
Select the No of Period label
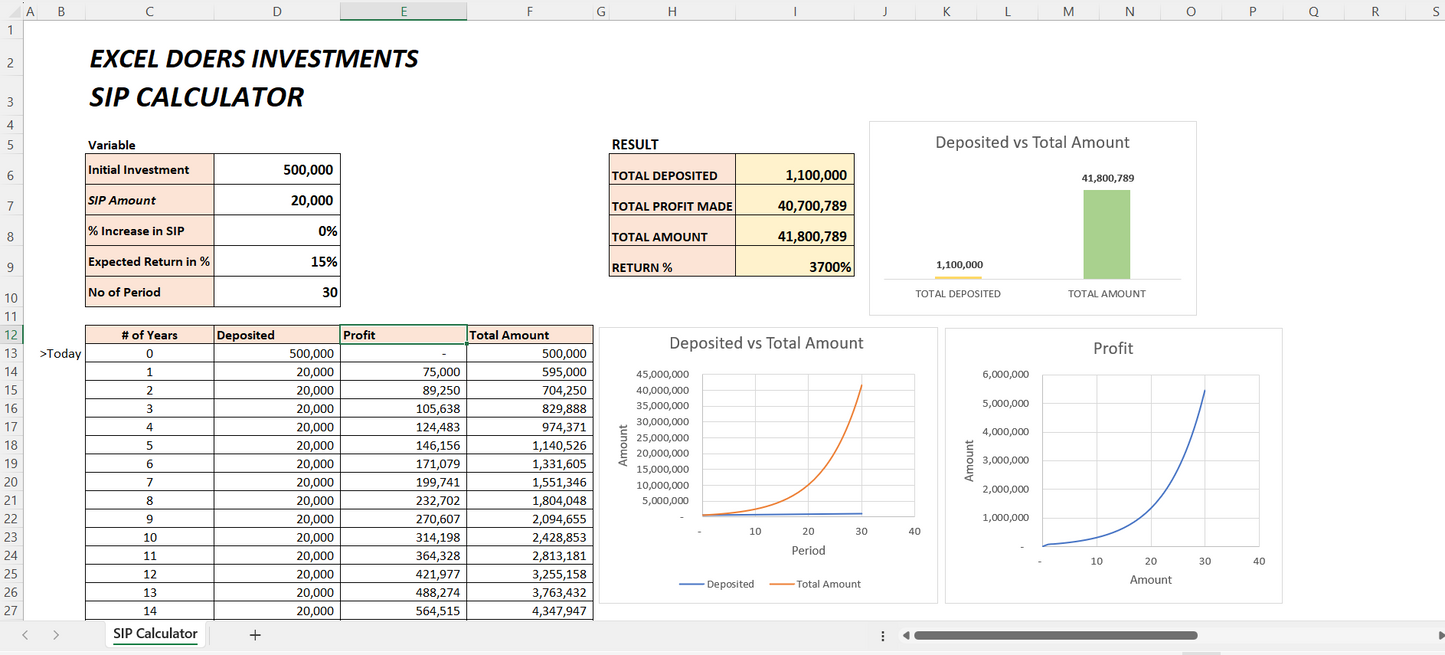pyautogui.click(x=150, y=292)
